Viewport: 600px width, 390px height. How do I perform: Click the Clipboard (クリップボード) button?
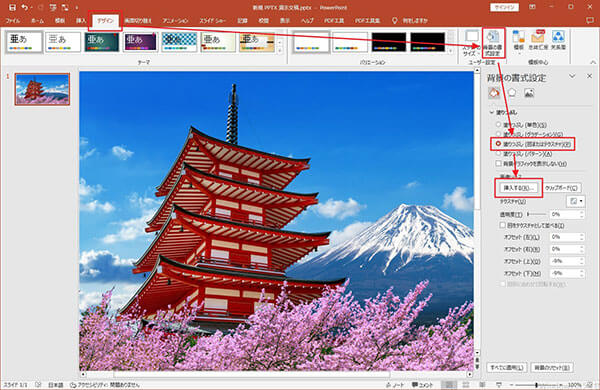(x=561, y=188)
